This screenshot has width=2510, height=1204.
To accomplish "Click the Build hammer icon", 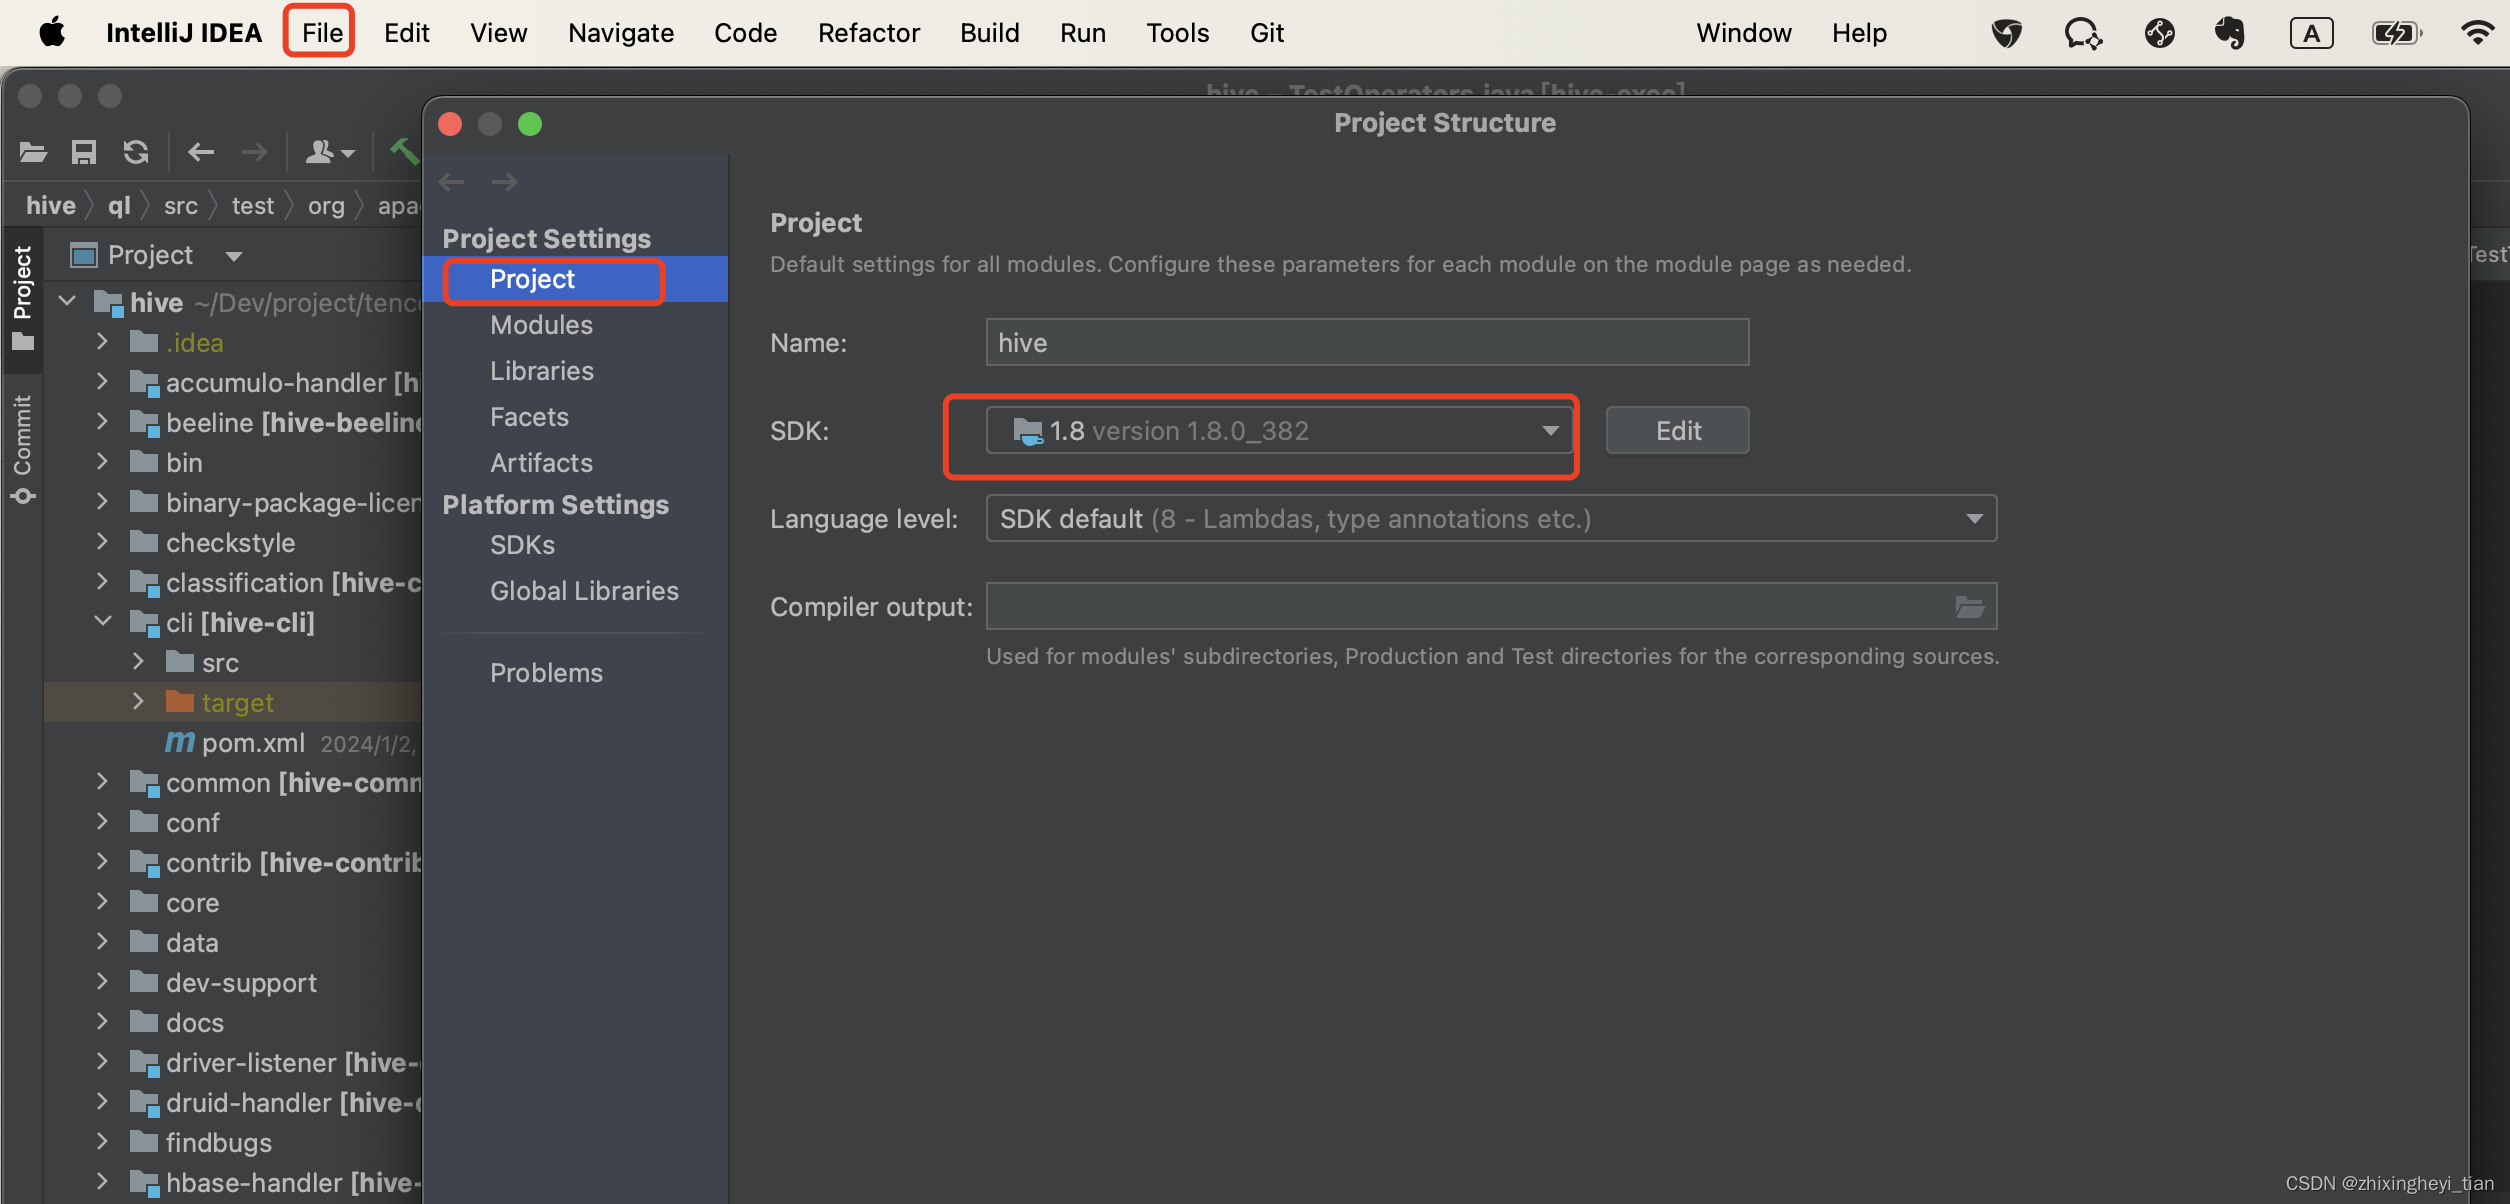I will pos(404,152).
